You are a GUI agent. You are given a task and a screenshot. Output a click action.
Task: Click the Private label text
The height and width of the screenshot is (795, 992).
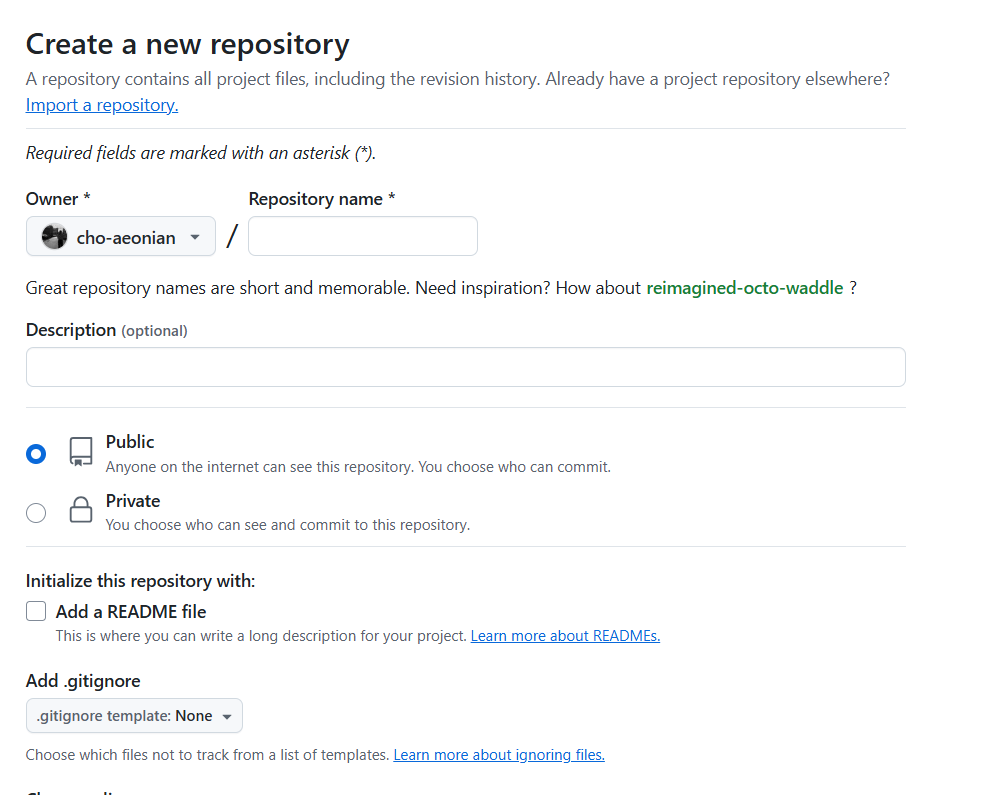[133, 501]
